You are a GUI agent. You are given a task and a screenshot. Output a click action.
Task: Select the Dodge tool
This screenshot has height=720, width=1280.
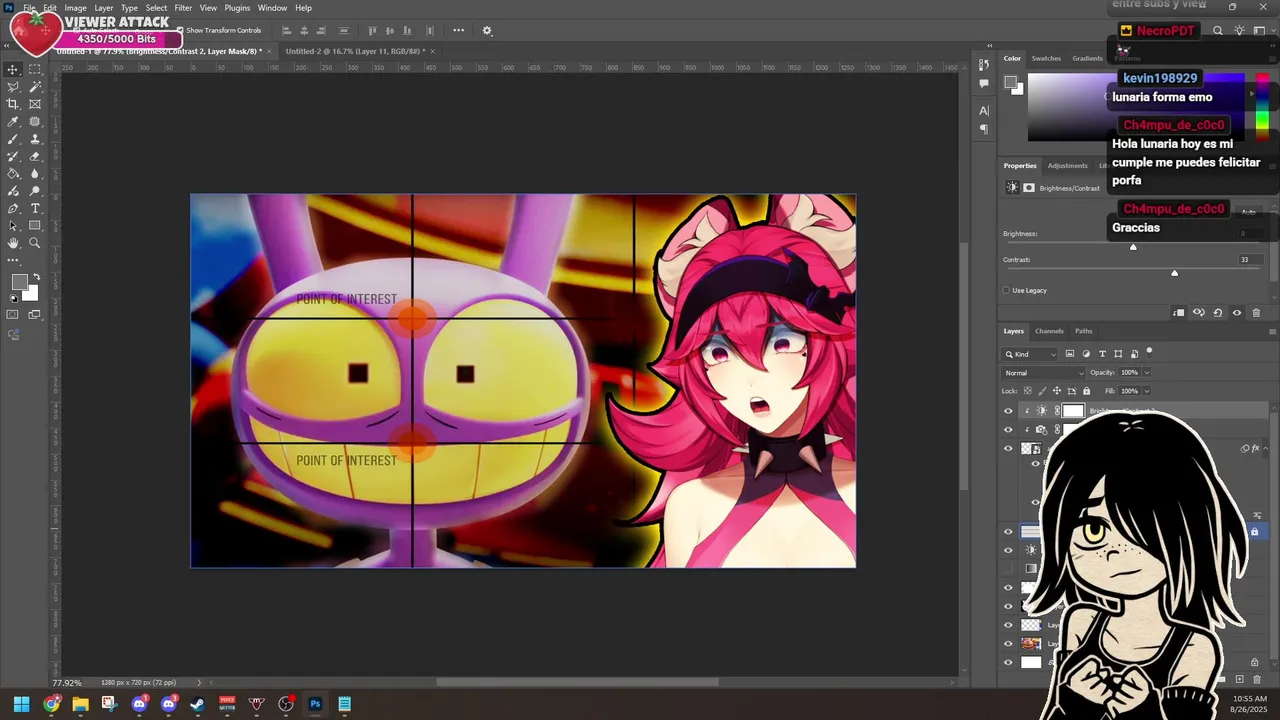(35, 191)
